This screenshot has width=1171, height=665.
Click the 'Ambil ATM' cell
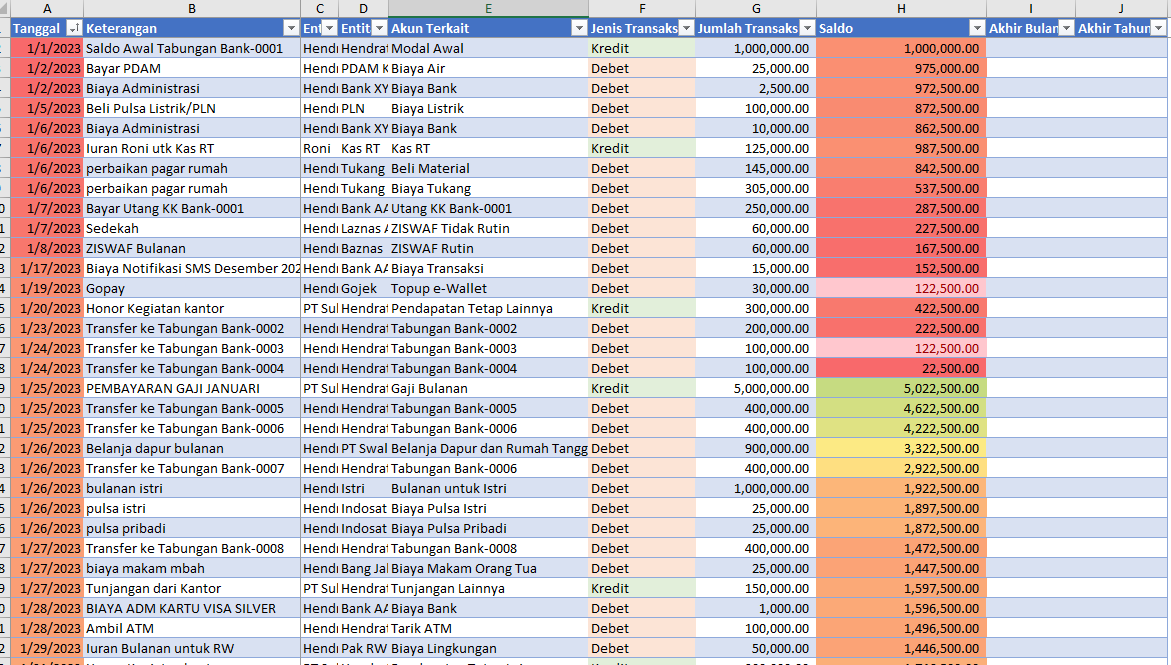tap(192, 628)
